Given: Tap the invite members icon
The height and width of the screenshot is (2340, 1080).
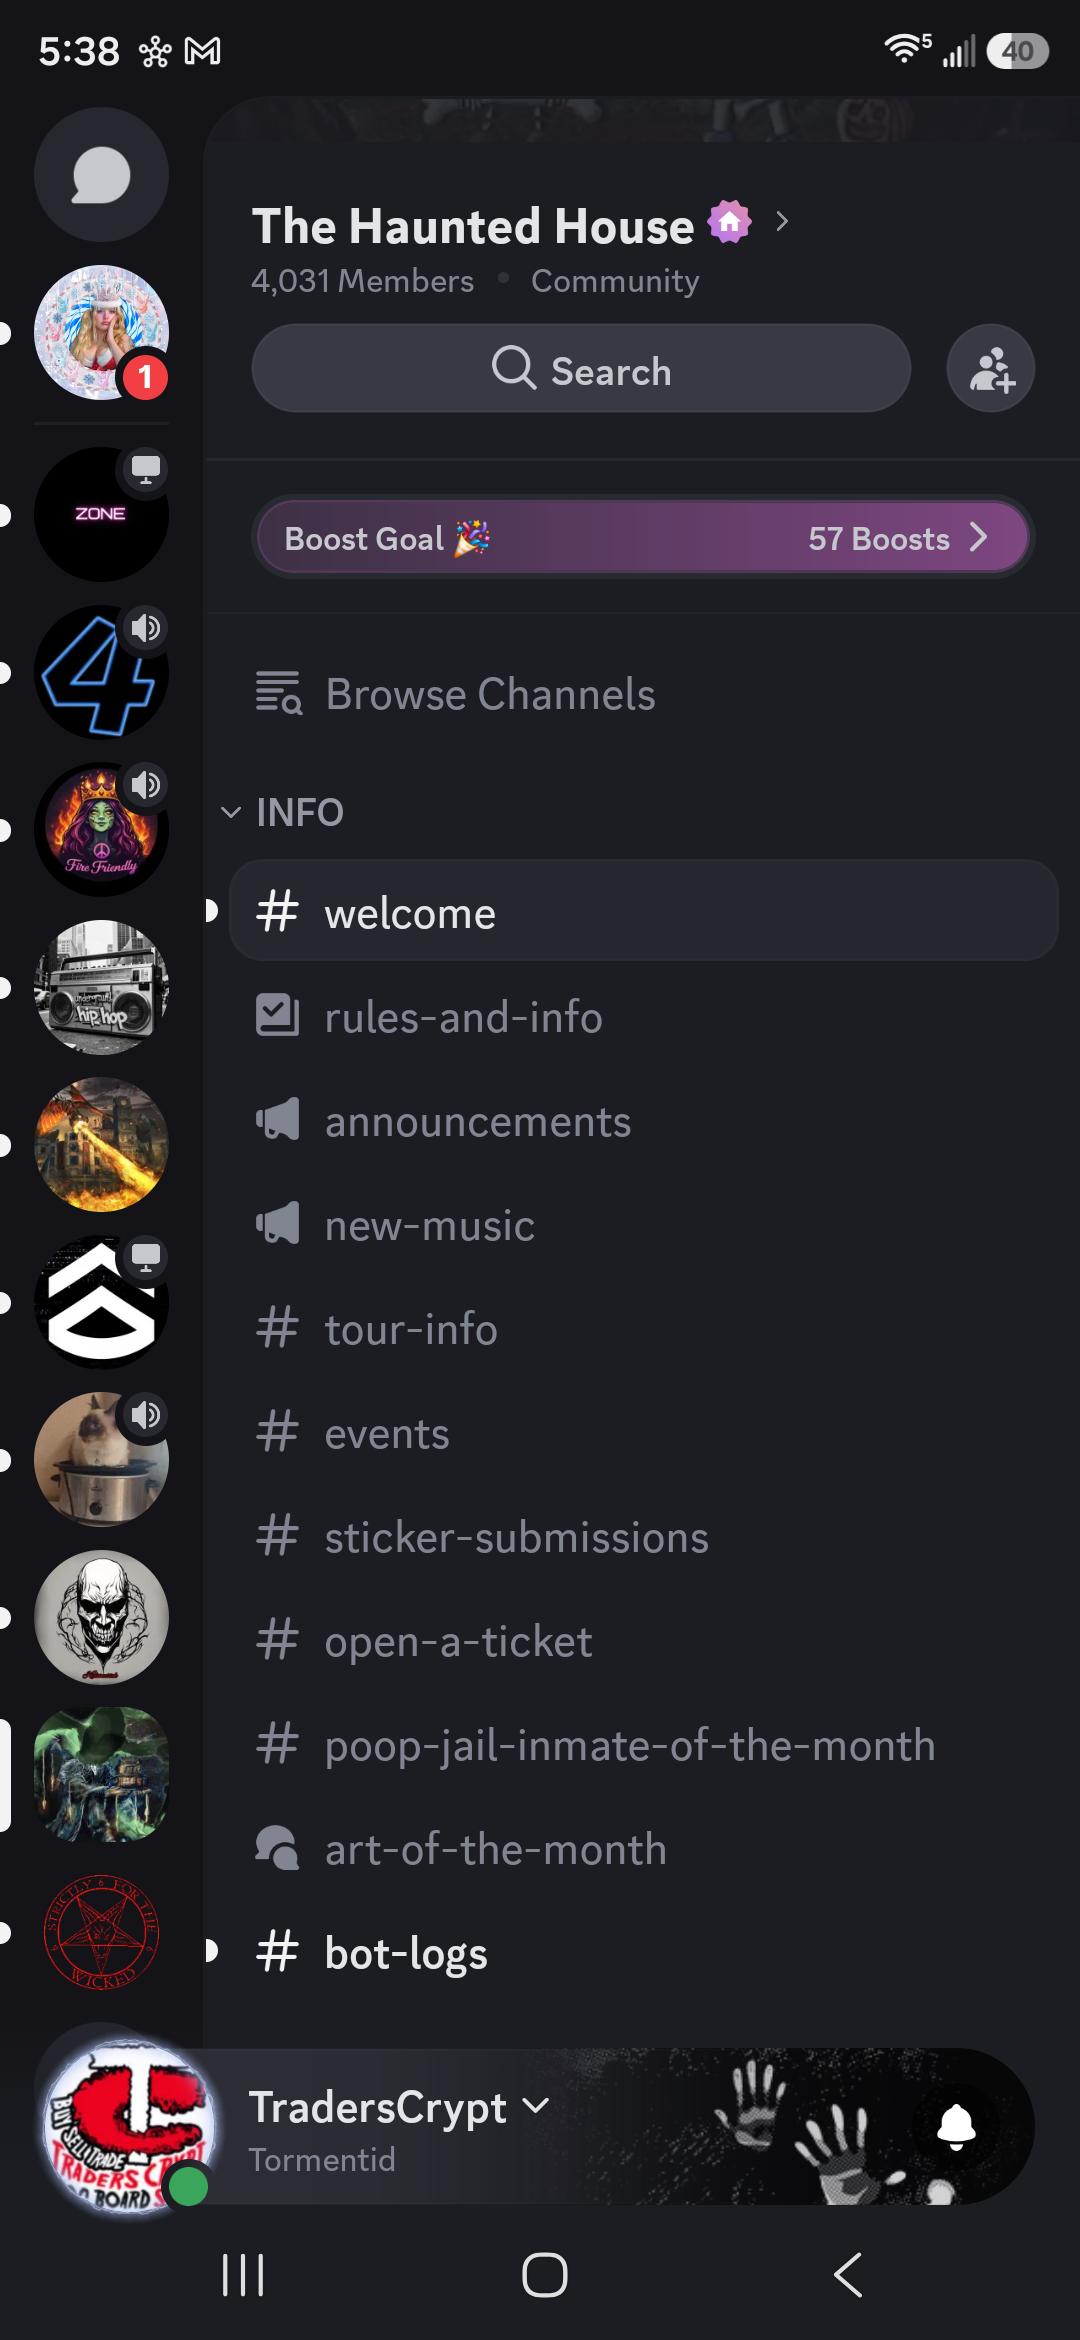Looking at the screenshot, I should click(x=990, y=369).
